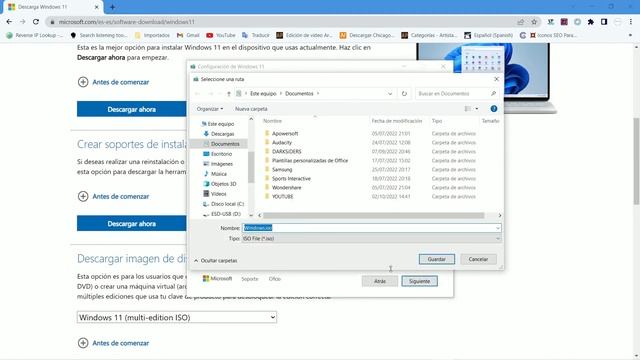The height and width of the screenshot is (360, 640).
Task: Expand the address bar path history dropdown
Action: click(390, 93)
